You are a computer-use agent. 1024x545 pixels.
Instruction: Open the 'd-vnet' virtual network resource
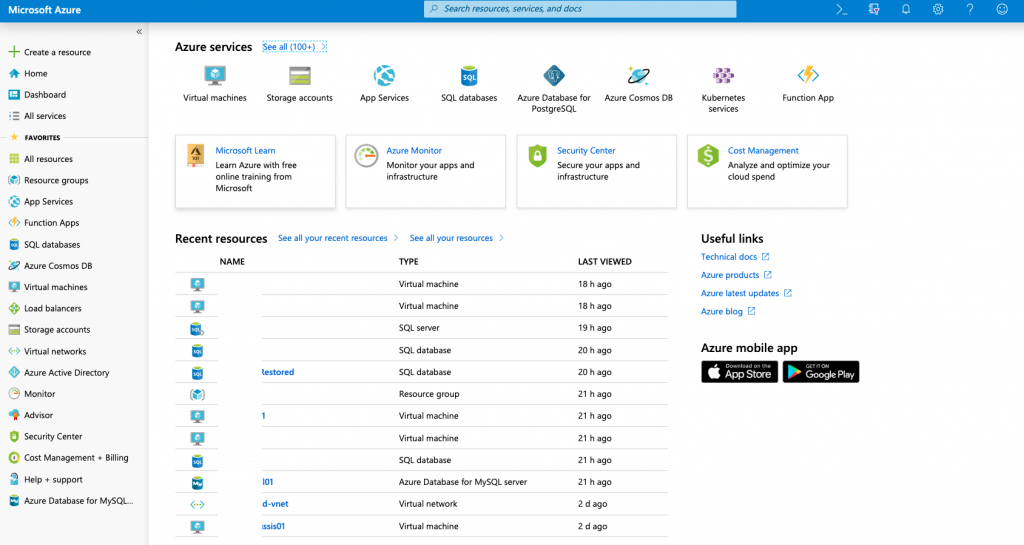(275, 504)
